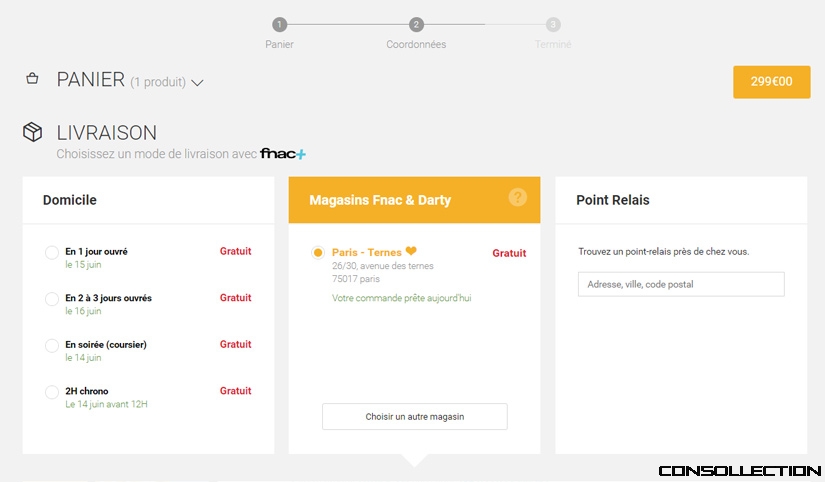Screen dimensions: 825x482
Task: Open the Domicile delivery tab
Action: [x=148, y=200]
